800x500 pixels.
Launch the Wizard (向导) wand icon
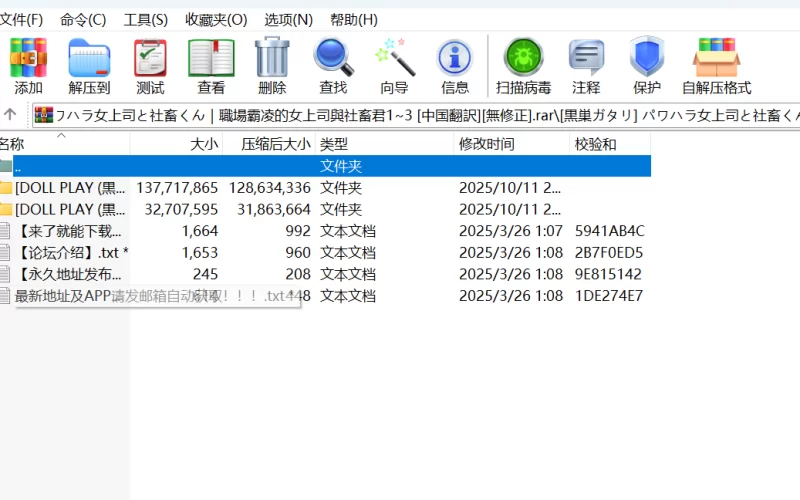tap(394, 65)
